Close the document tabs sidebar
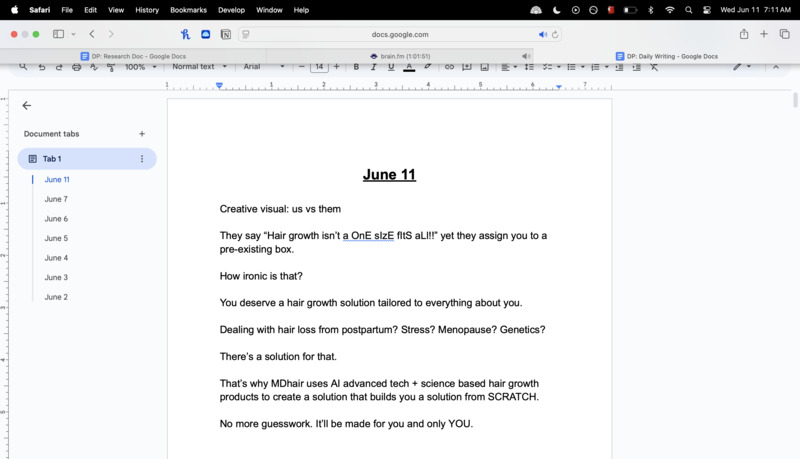Screen dimensions: 800x459 27,106
